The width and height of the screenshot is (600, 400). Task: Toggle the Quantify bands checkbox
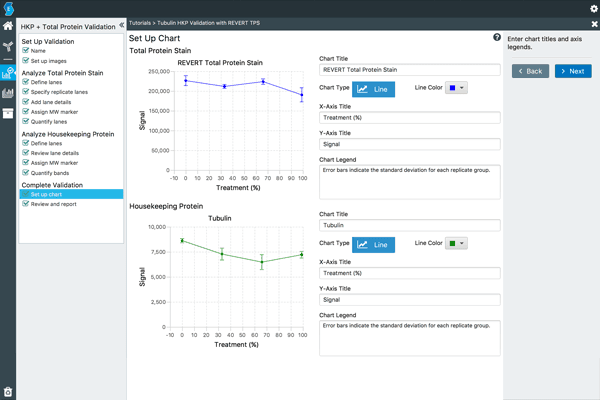25,173
